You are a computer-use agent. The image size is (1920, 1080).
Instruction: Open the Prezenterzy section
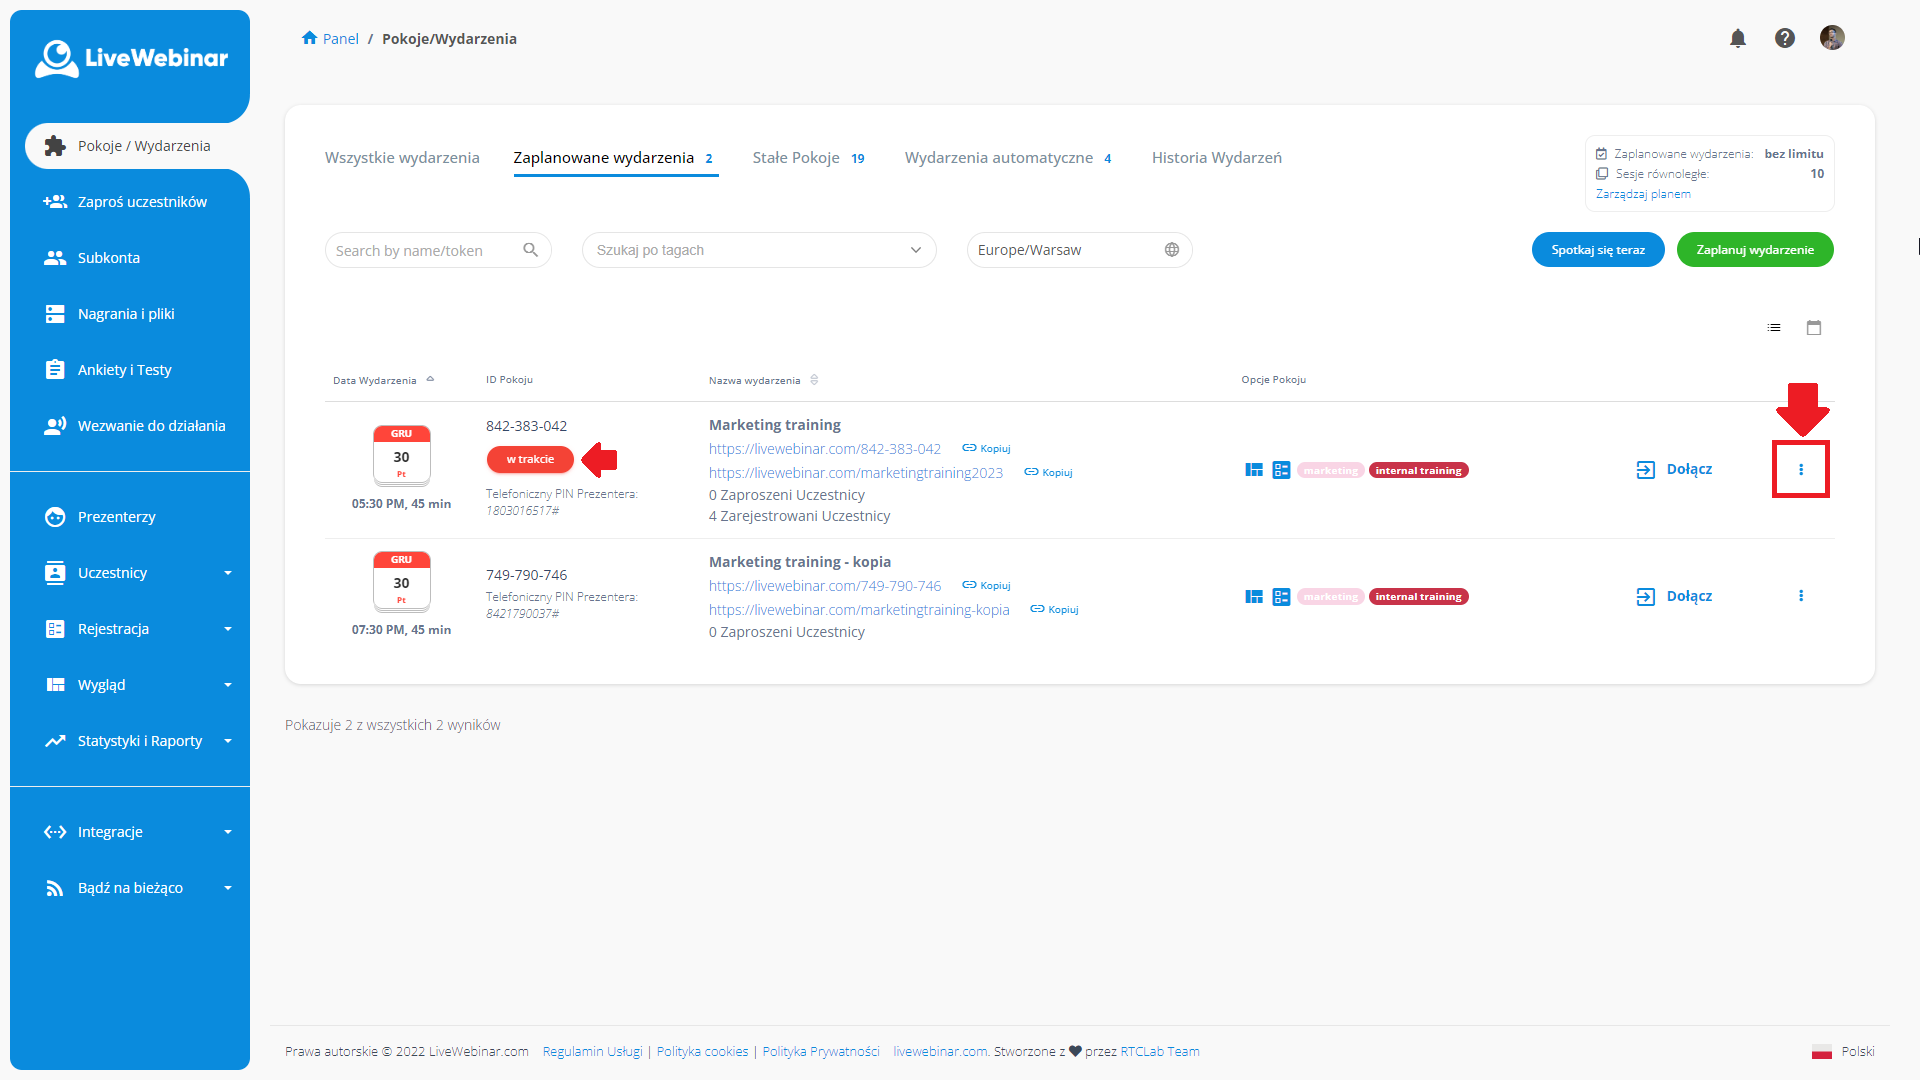[x=116, y=517]
